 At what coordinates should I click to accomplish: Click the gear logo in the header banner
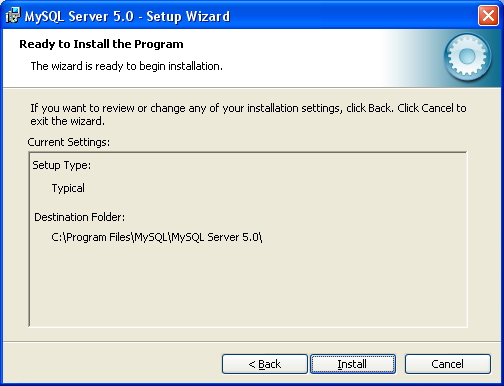pos(467,57)
